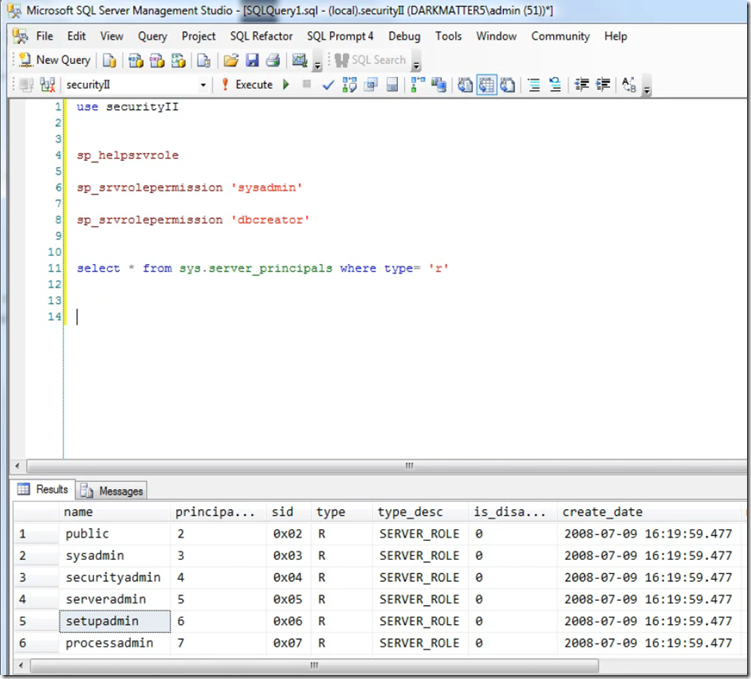Image resolution: width=751 pixels, height=679 pixels.
Task: Start a SQL Server Compact Query
Action: pyautogui.click(x=204, y=60)
